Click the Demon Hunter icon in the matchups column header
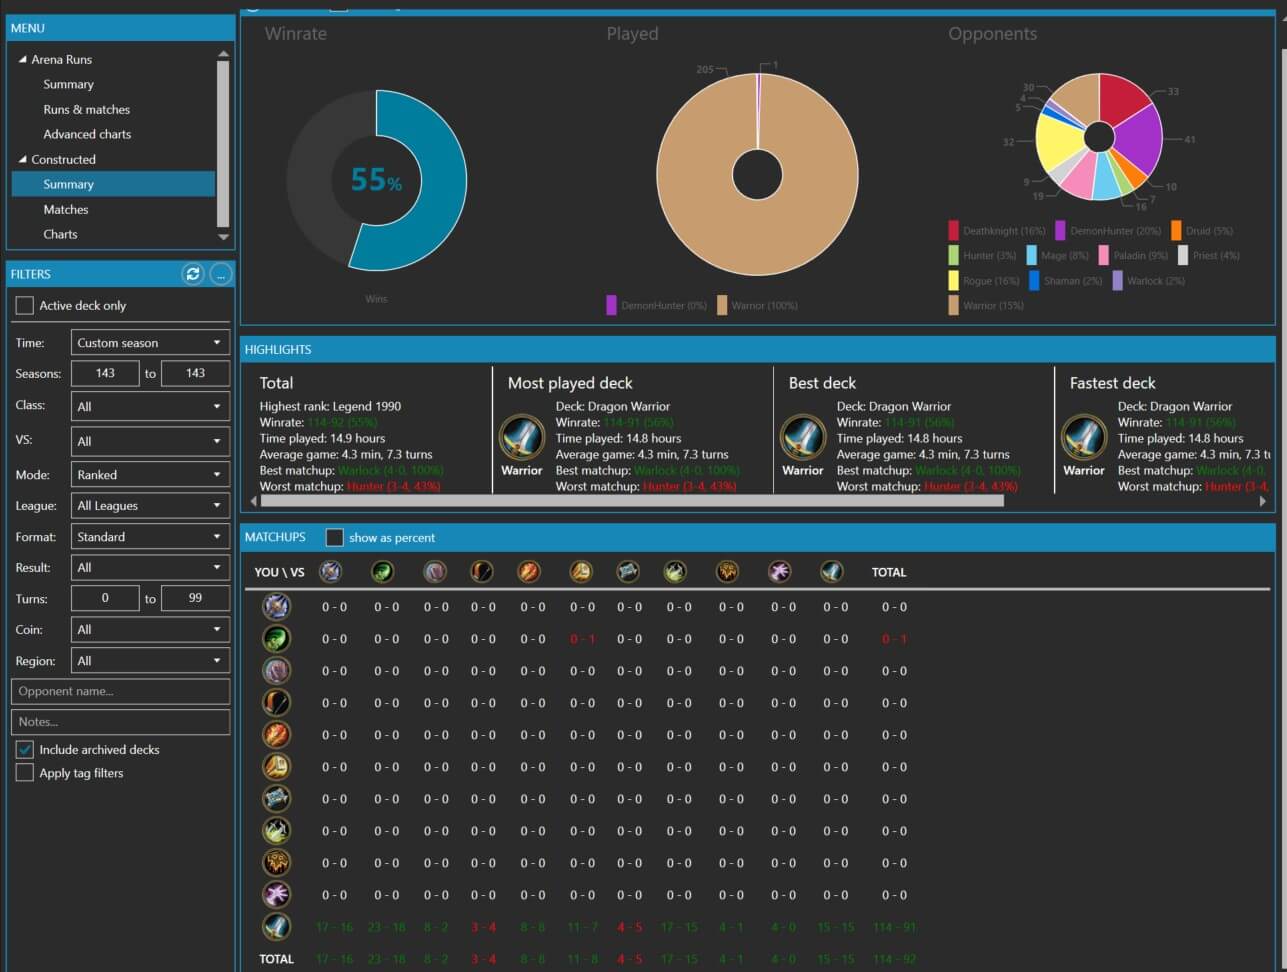 click(x=382, y=572)
